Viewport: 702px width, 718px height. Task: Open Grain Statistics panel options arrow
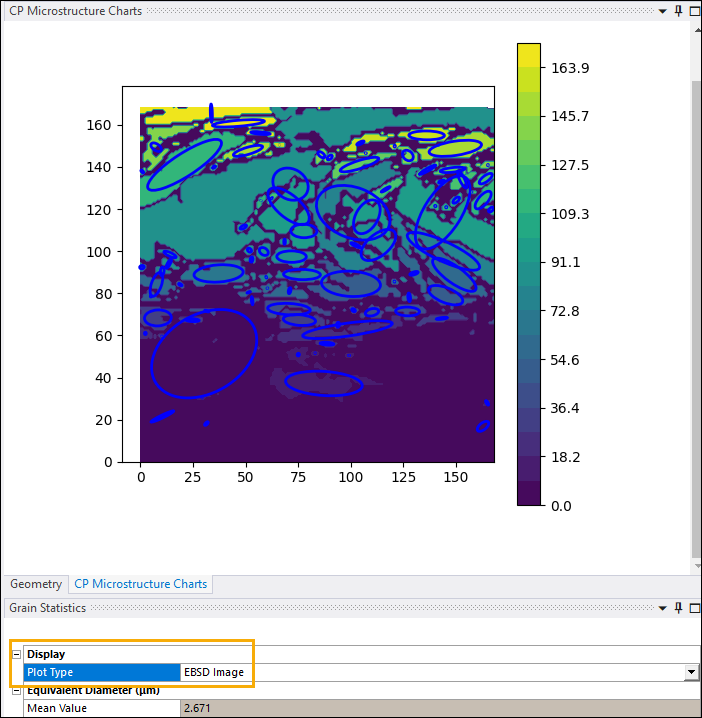point(662,607)
